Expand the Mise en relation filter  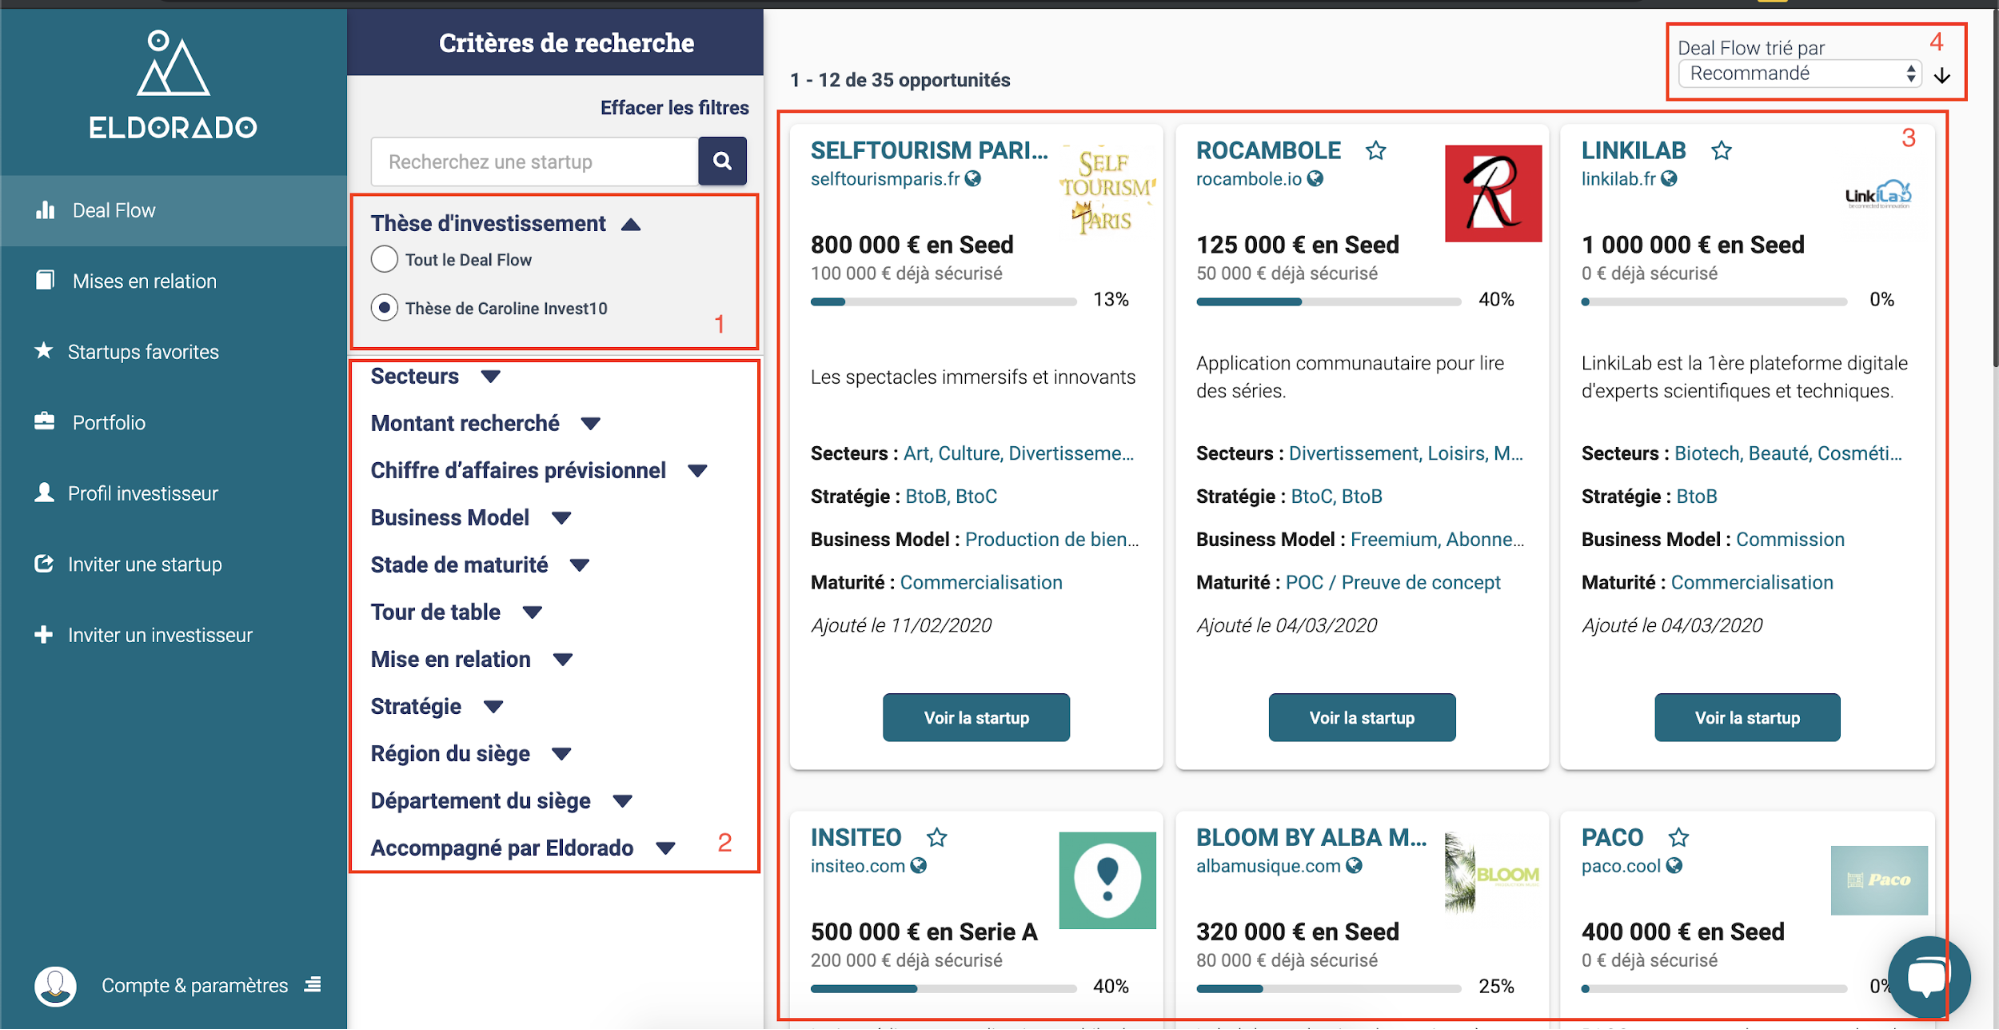(563, 659)
